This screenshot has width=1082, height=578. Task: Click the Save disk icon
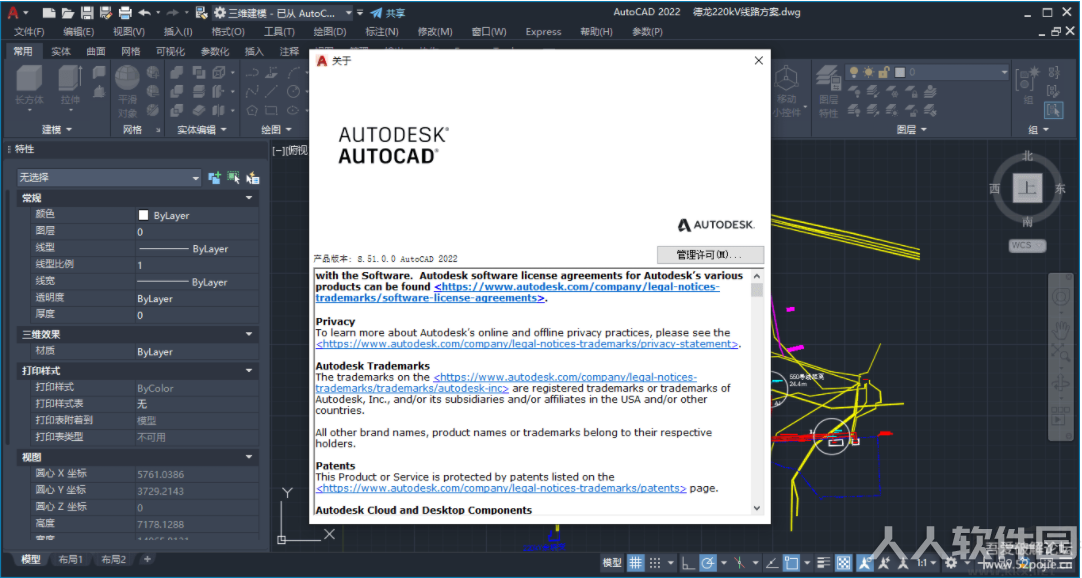click(x=87, y=12)
